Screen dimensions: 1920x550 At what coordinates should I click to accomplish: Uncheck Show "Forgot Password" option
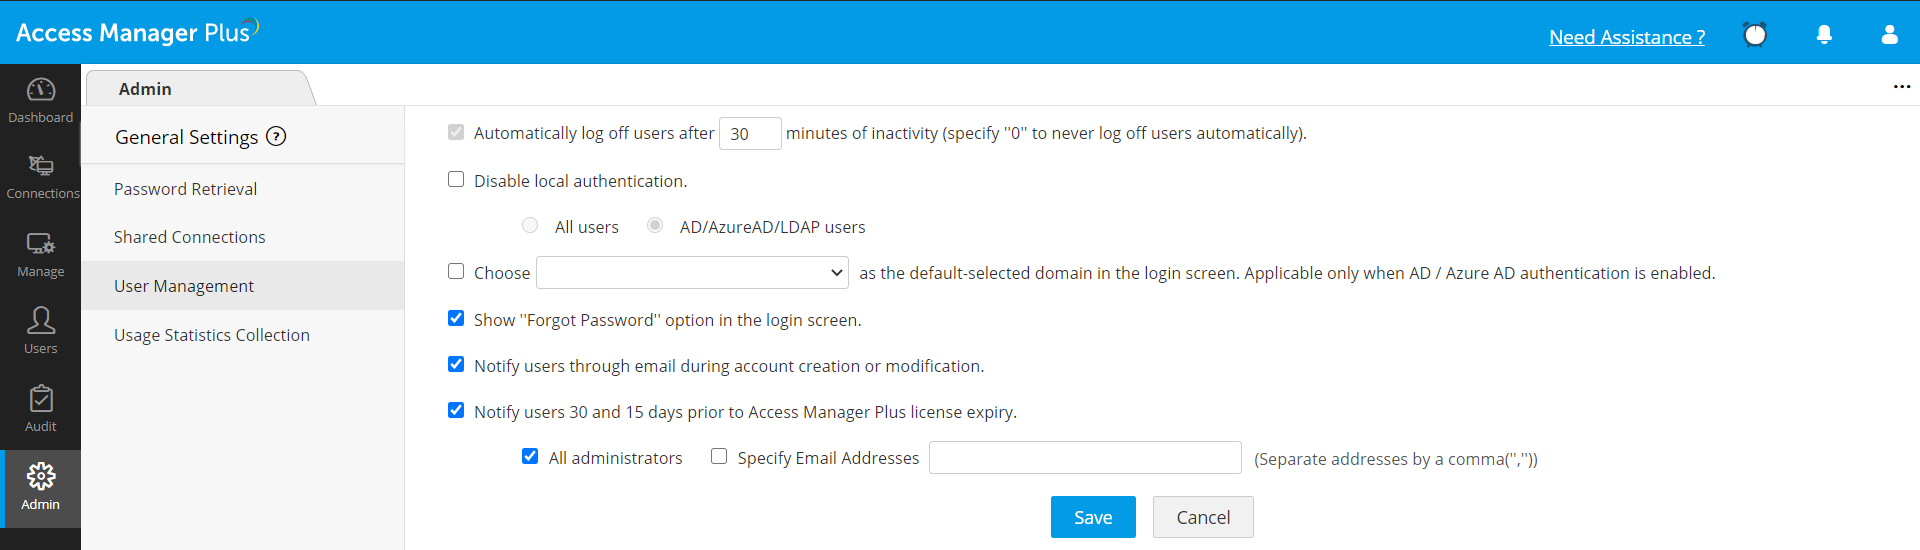[x=456, y=319]
